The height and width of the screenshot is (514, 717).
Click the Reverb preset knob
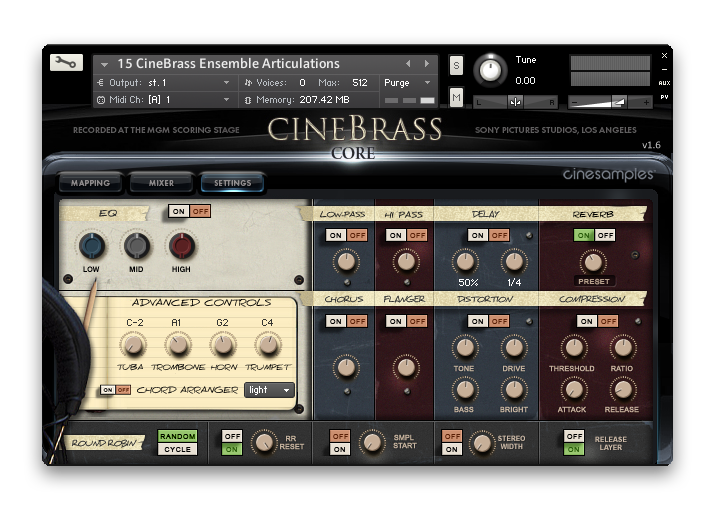(593, 262)
